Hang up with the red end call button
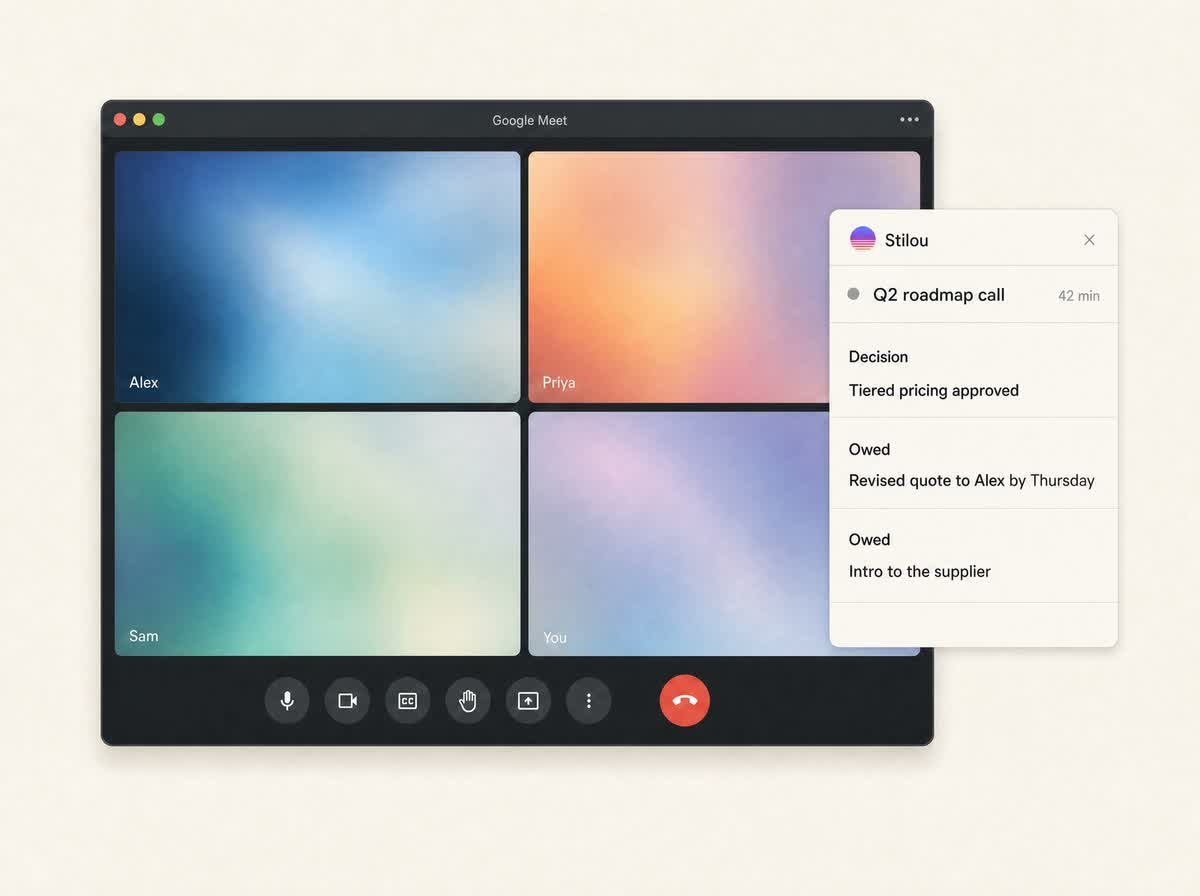1200x896 pixels. pos(685,700)
